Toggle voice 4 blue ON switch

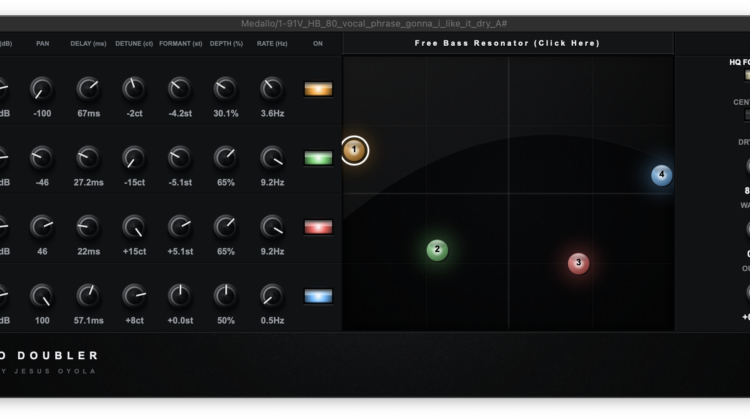(318, 296)
